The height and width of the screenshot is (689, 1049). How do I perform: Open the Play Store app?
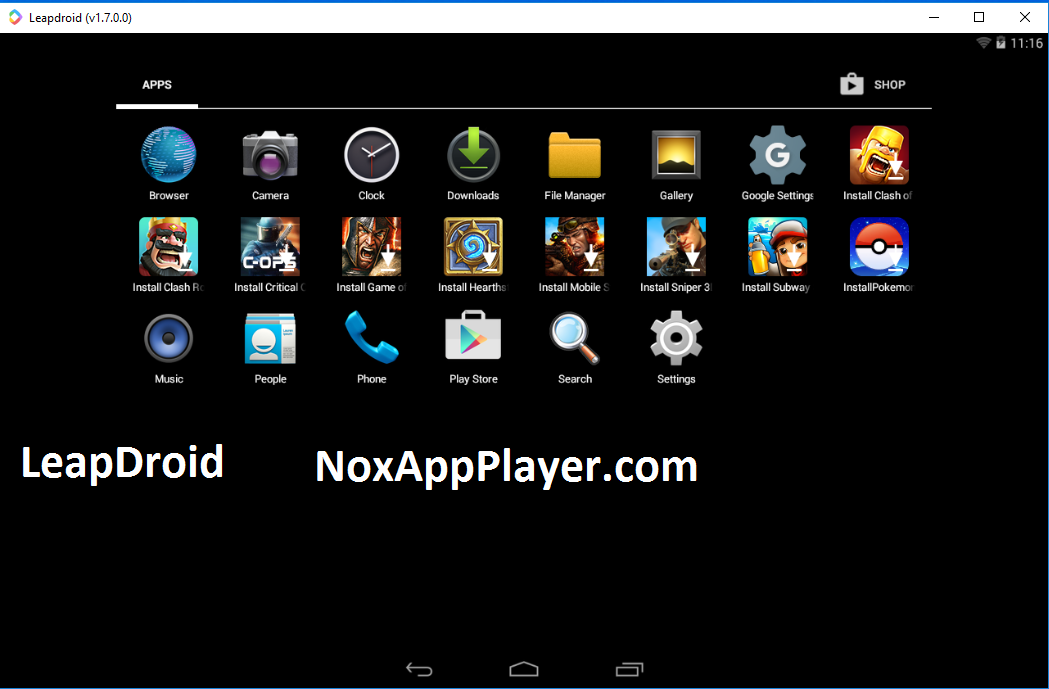click(x=472, y=338)
